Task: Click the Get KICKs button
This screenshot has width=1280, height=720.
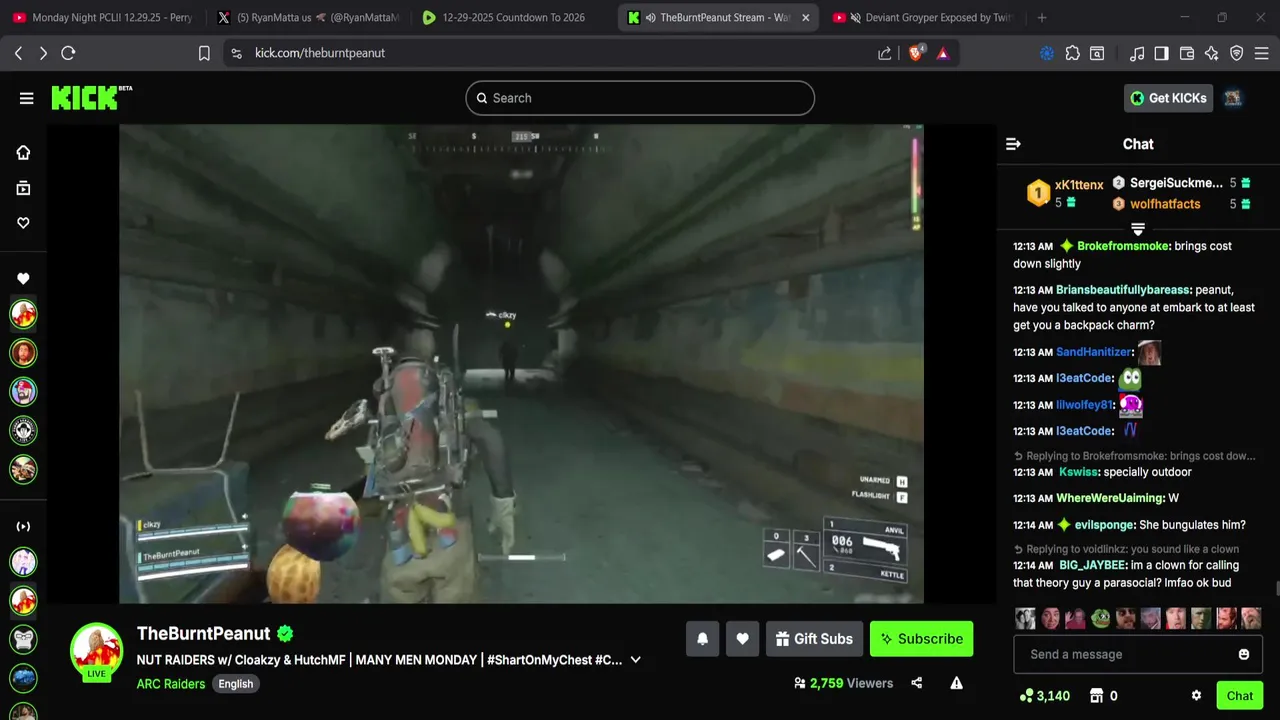Action: [x=1168, y=98]
